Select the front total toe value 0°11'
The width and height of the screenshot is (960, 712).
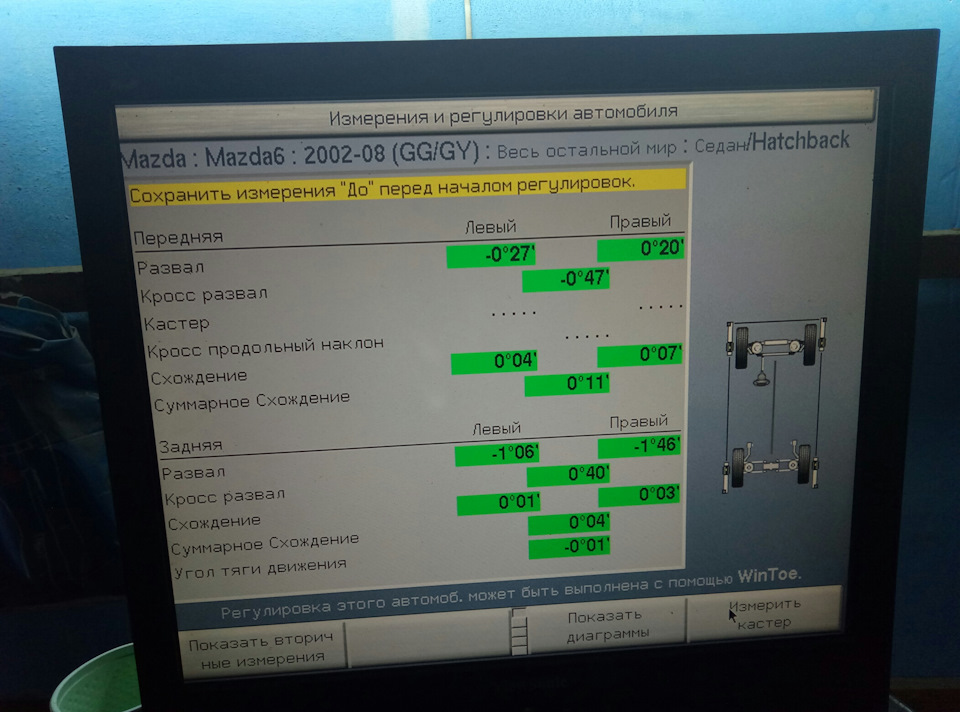click(x=568, y=384)
